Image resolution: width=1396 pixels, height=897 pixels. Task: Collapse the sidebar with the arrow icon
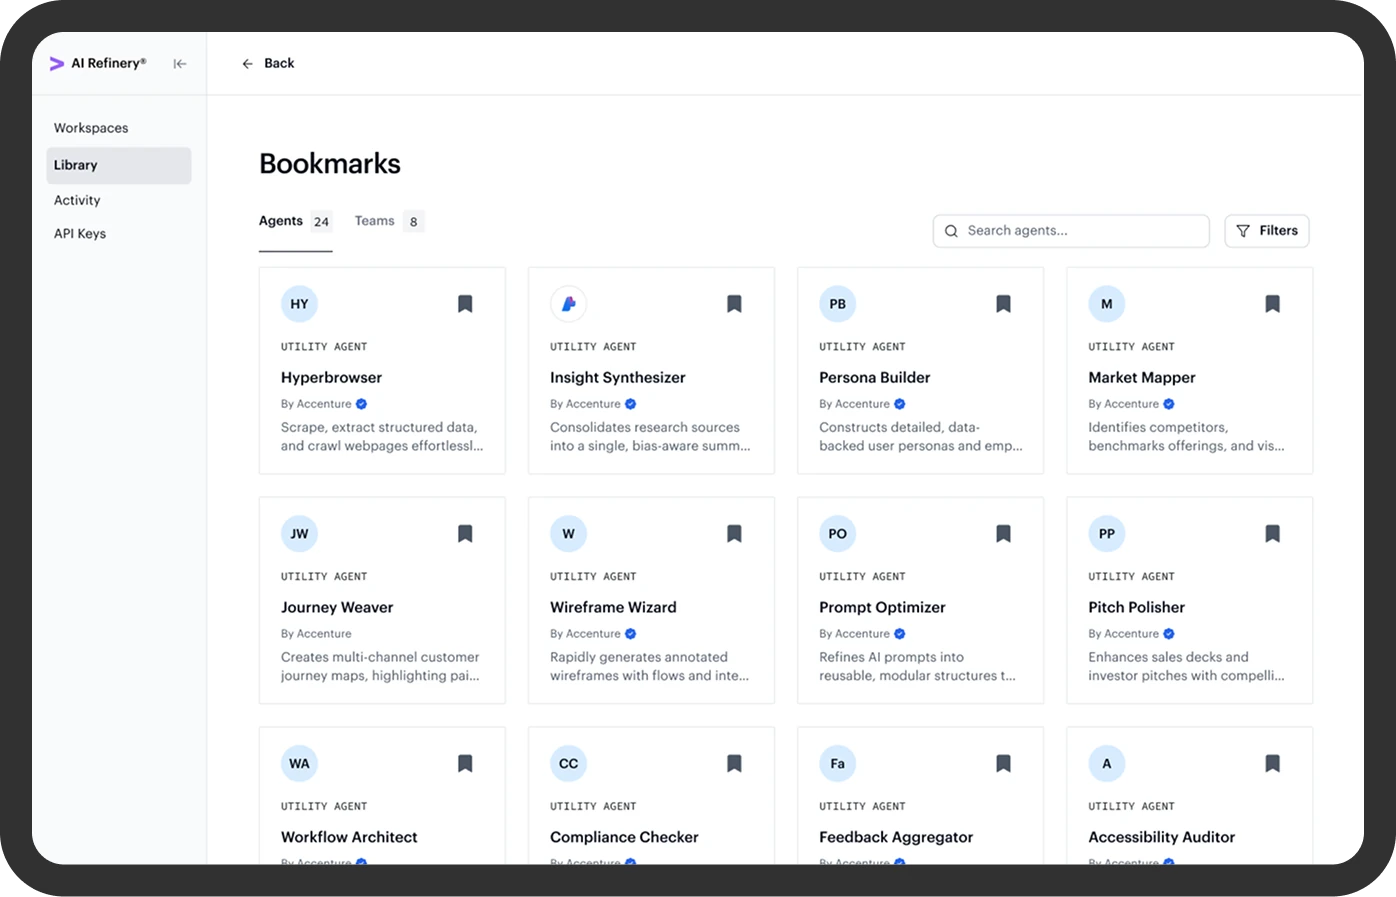point(180,64)
